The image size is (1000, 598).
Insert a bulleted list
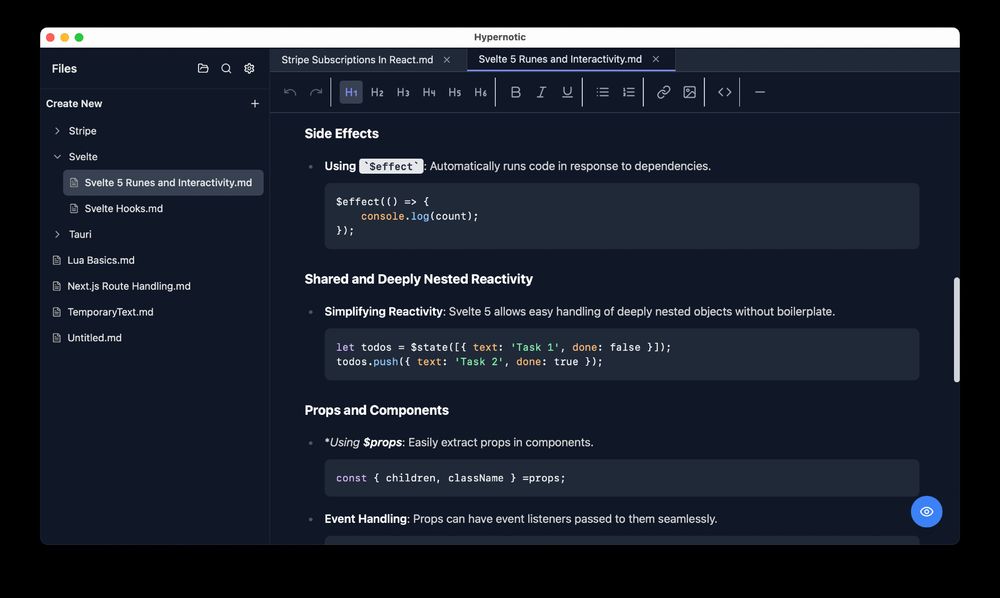tap(603, 92)
